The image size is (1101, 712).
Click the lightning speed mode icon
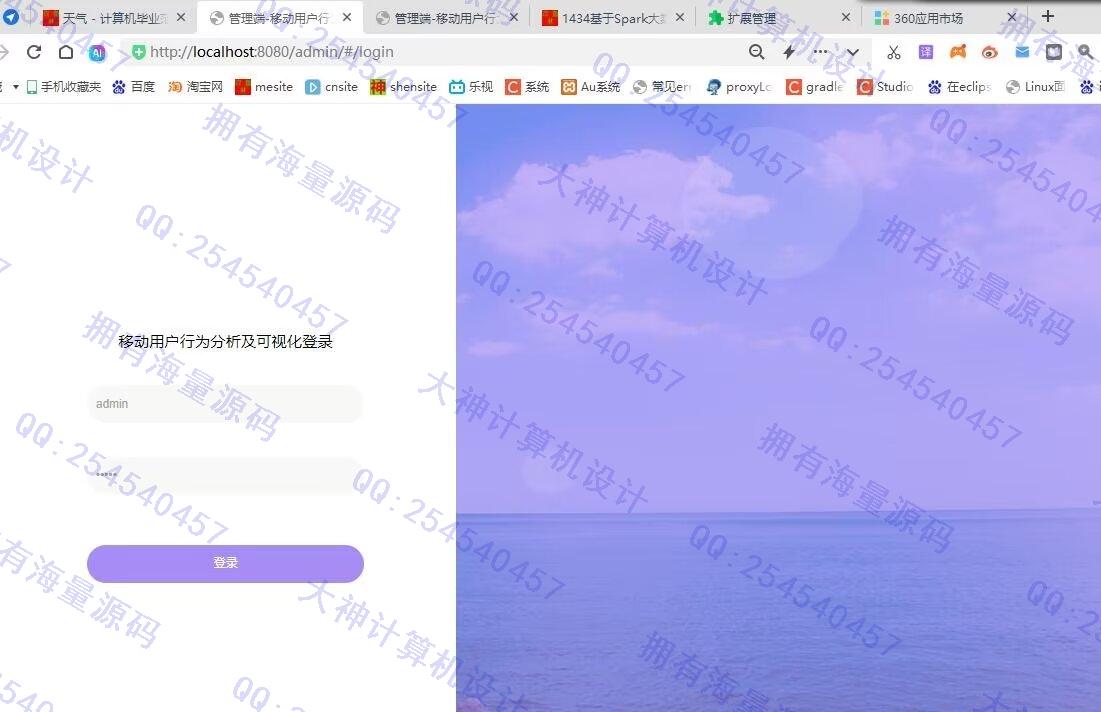tap(789, 52)
